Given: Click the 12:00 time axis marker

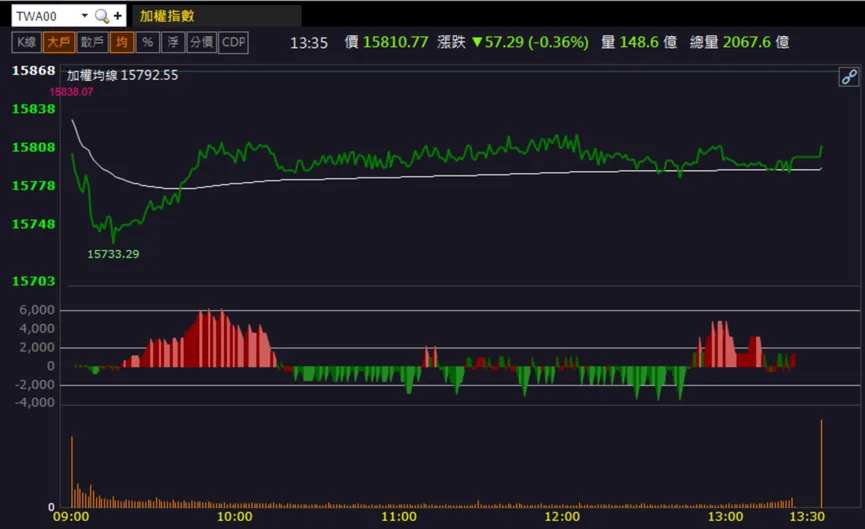Looking at the screenshot, I should tap(562, 517).
